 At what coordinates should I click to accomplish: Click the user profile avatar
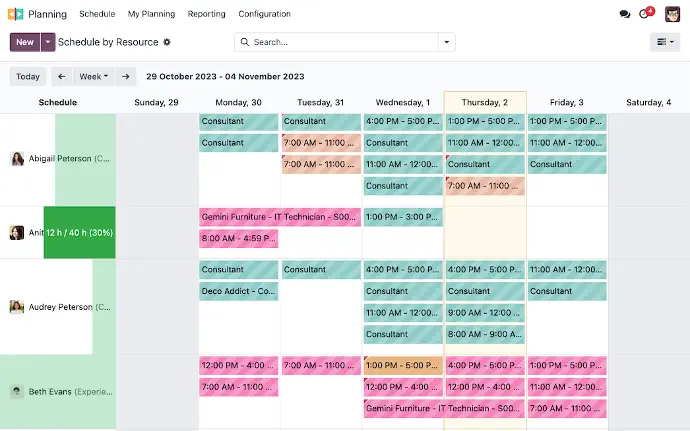pos(673,14)
